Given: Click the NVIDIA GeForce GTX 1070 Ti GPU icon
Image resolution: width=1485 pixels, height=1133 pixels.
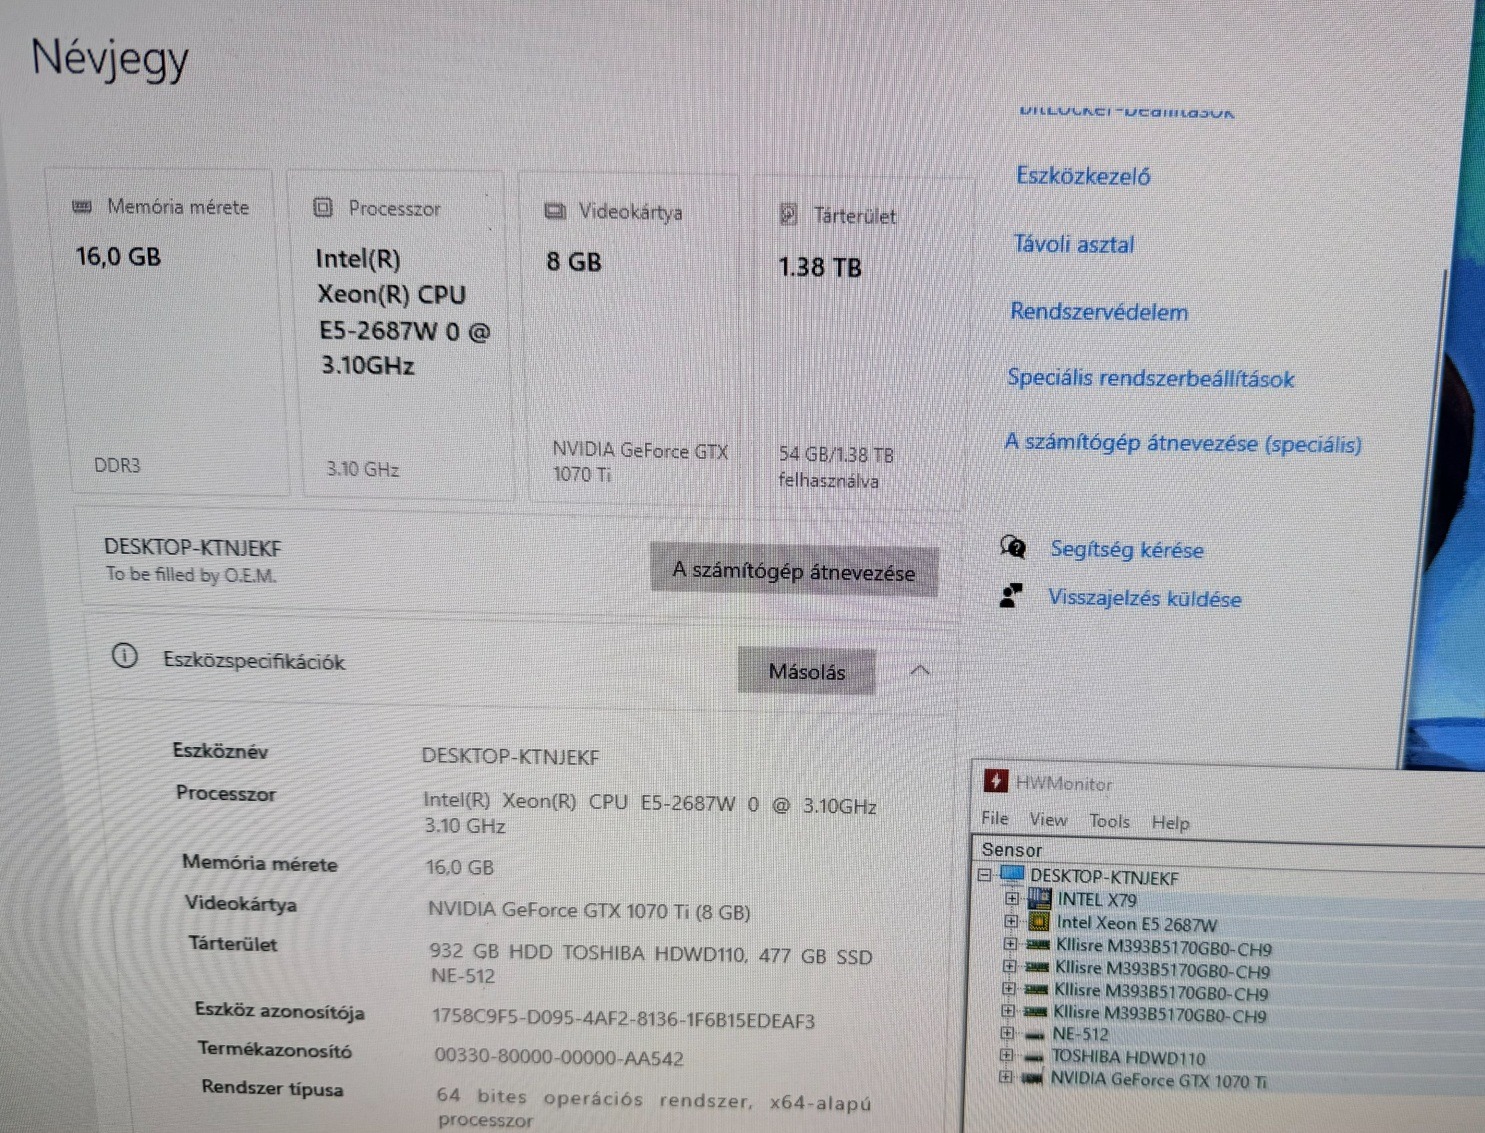Looking at the screenshot, I should coord(1032,1078).
